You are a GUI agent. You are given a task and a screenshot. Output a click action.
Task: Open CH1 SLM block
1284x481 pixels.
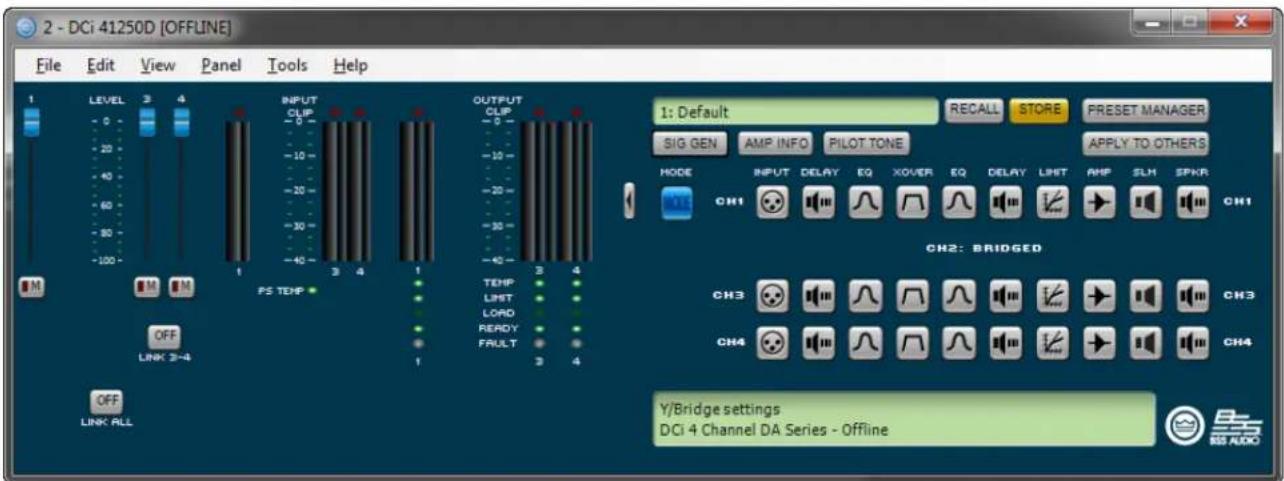(x=1145, y=201)
